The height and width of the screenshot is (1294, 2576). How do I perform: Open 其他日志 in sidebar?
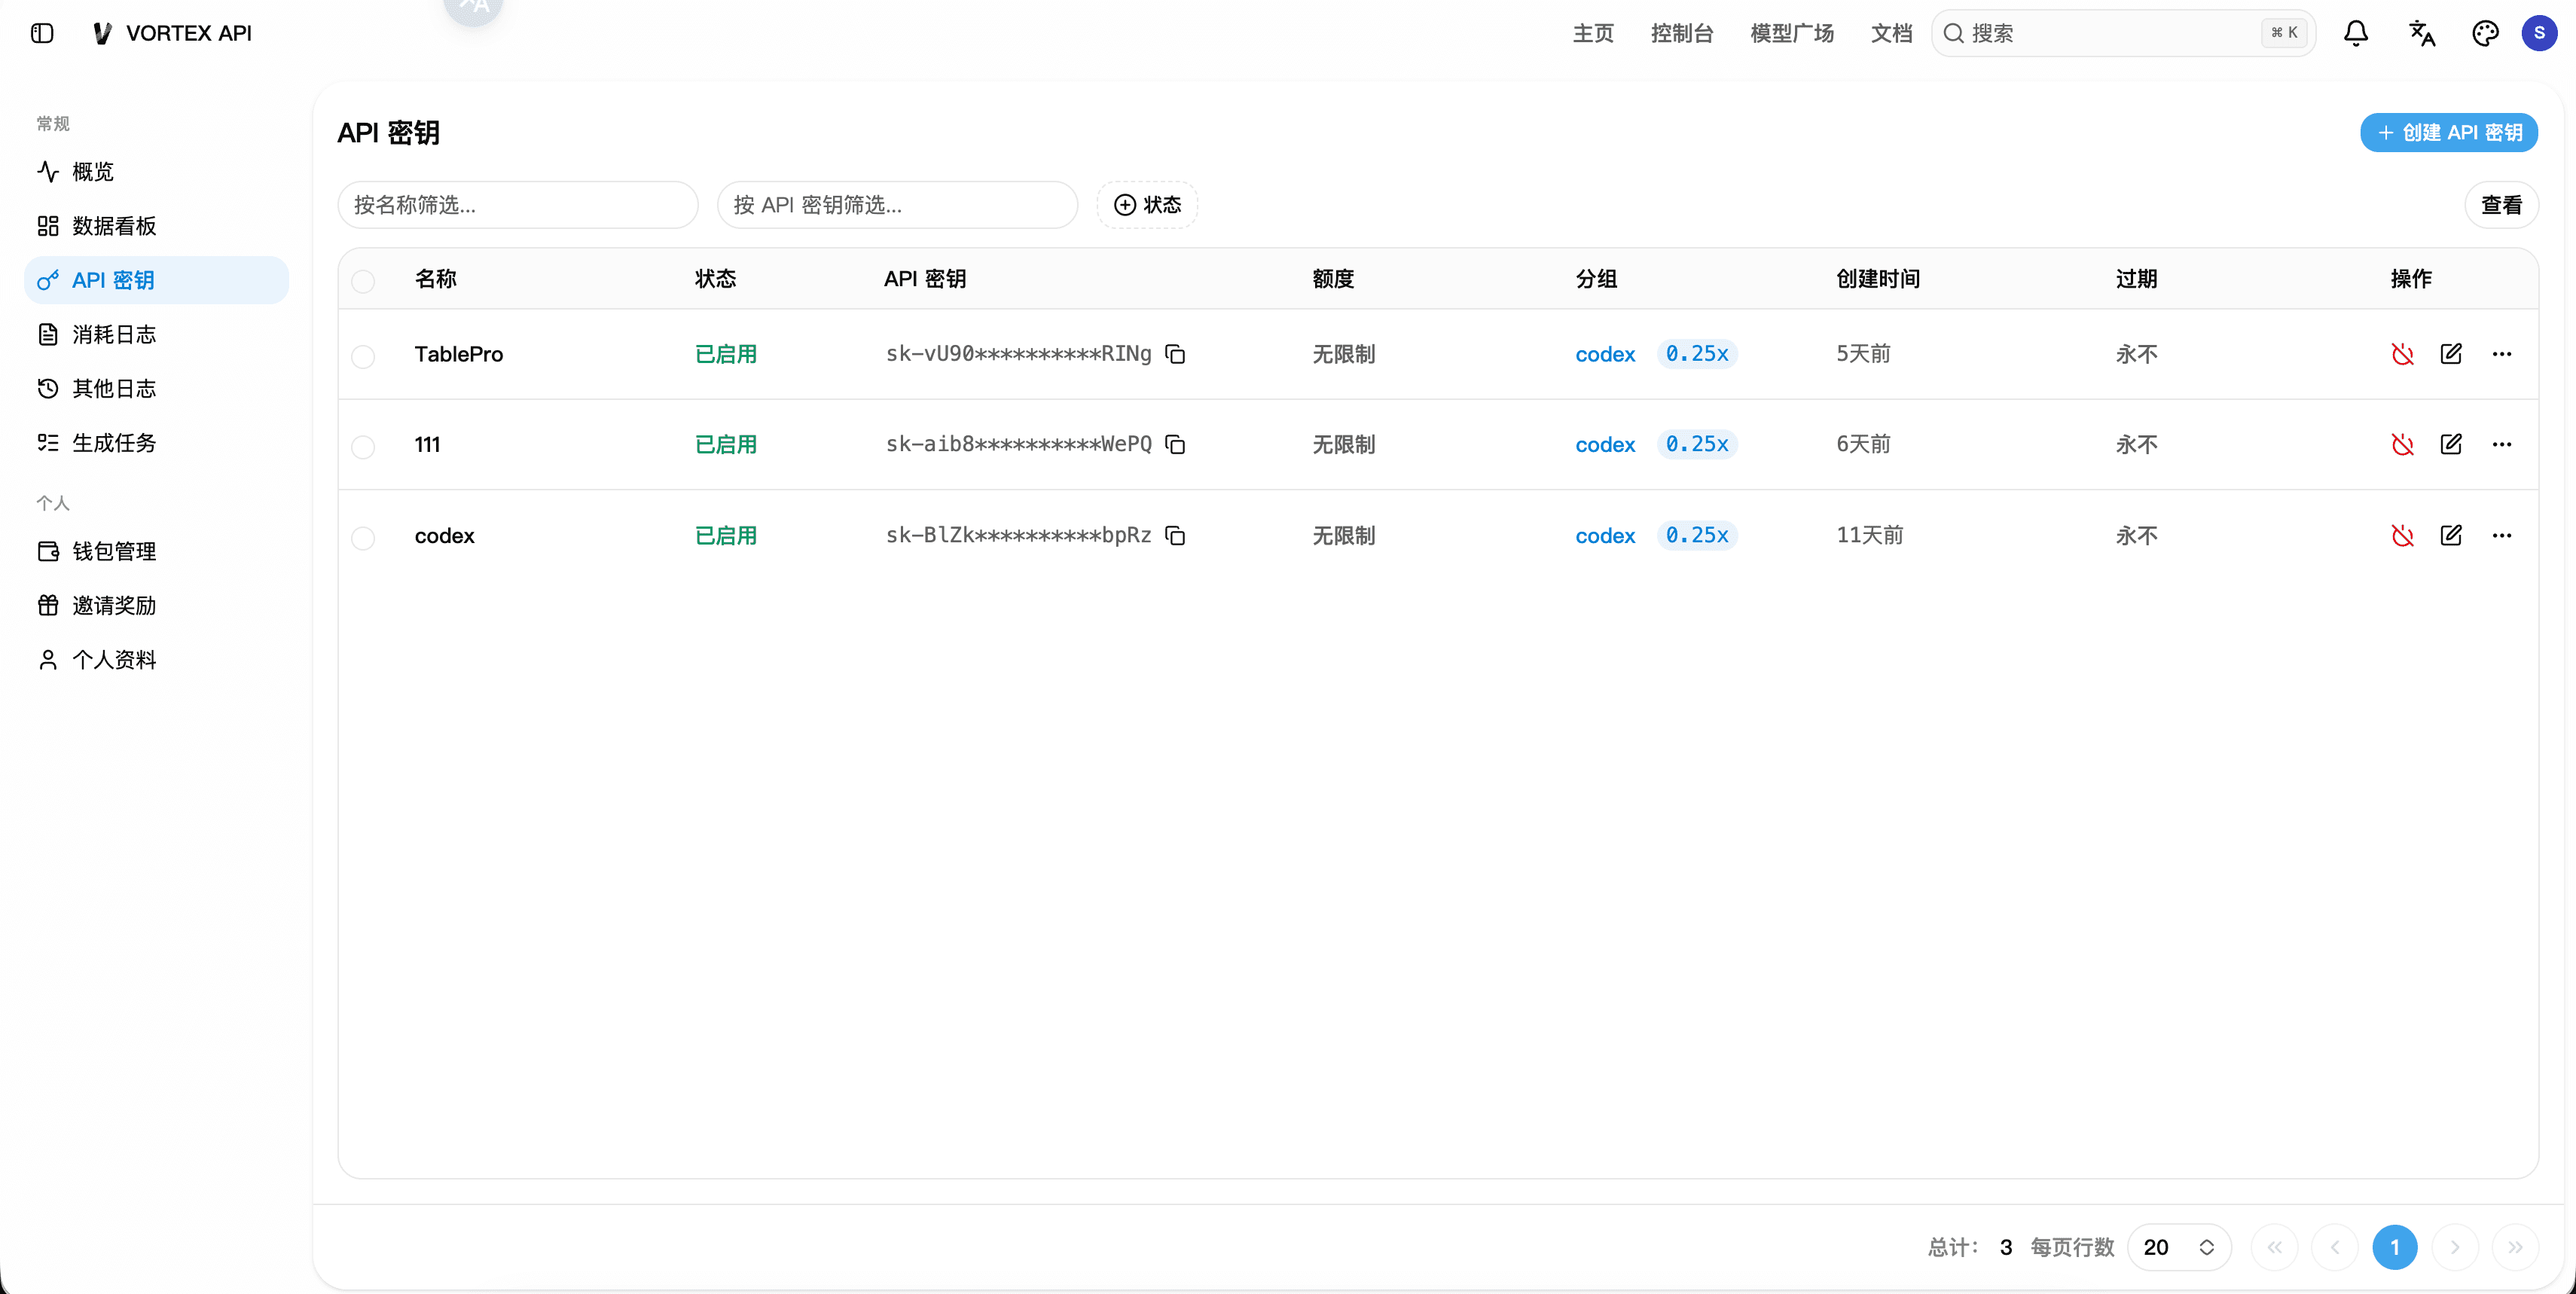(156, 388)
